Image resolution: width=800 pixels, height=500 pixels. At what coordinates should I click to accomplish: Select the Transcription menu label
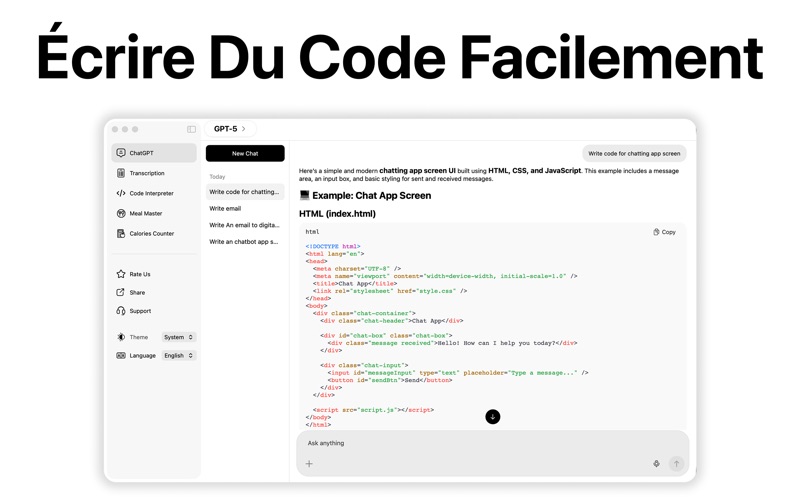(147, 173)
